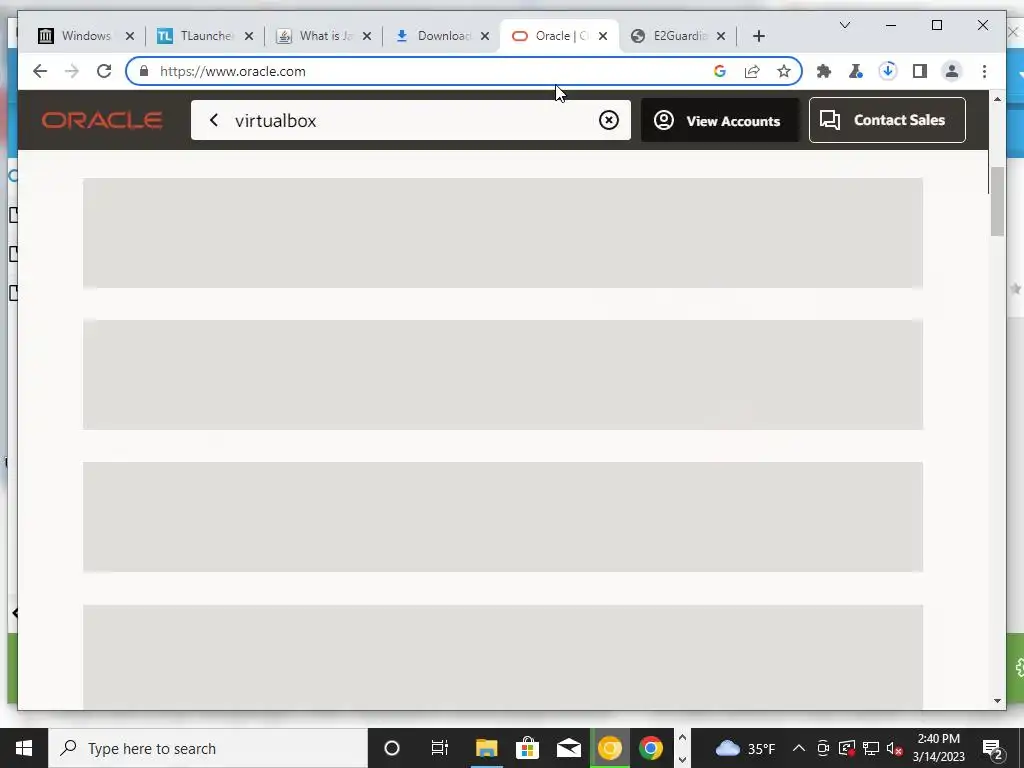This screenshot has height=768, width=1024.
Task: Click the Chrome icon on taskbar
Action: point(650,748)
